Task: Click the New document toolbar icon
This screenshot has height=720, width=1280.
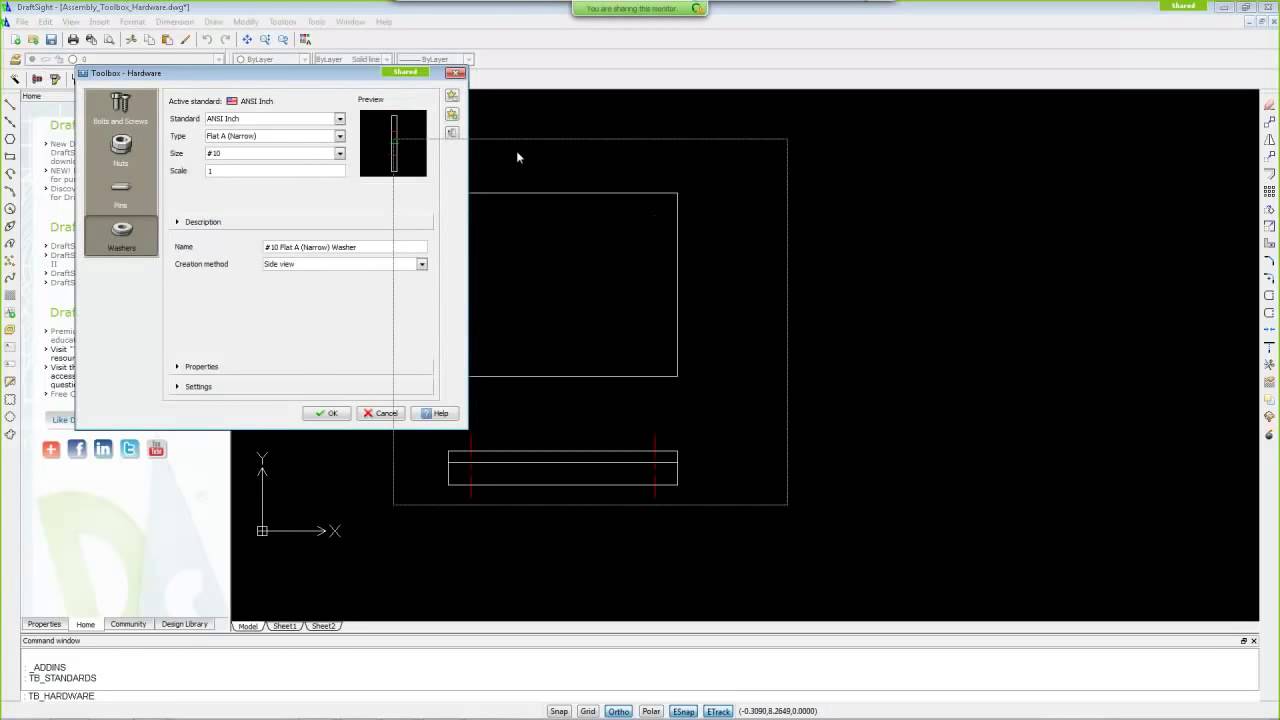Action: tap(15, 40)
